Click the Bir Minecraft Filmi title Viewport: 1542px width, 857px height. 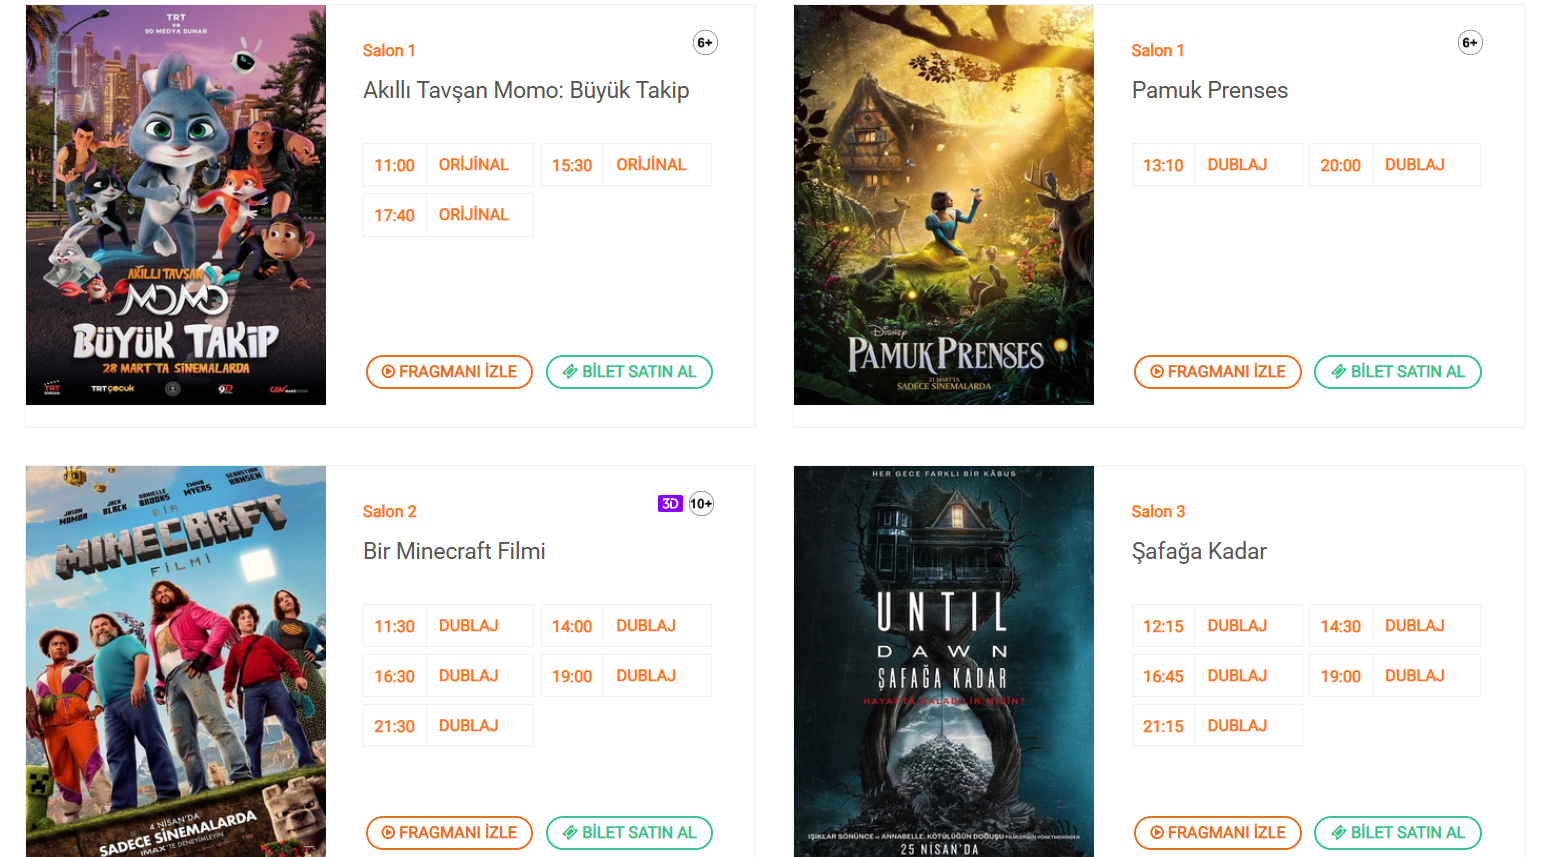pyautogui.click(x=454, y=551)
